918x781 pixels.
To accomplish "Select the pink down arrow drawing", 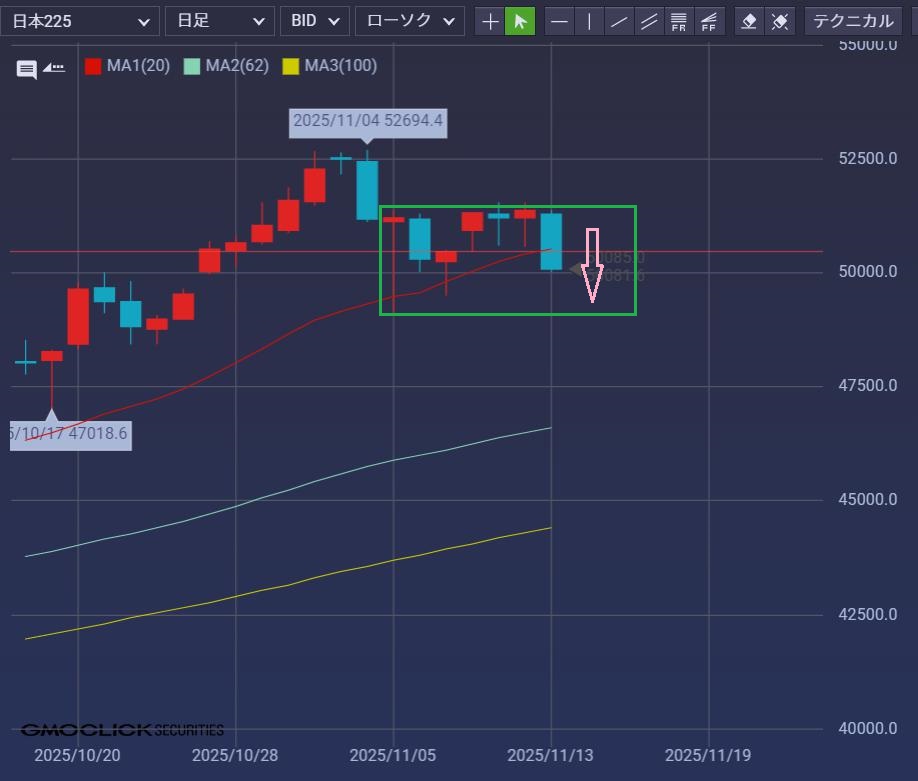I will pyautogui.click(x=592, y=266).
